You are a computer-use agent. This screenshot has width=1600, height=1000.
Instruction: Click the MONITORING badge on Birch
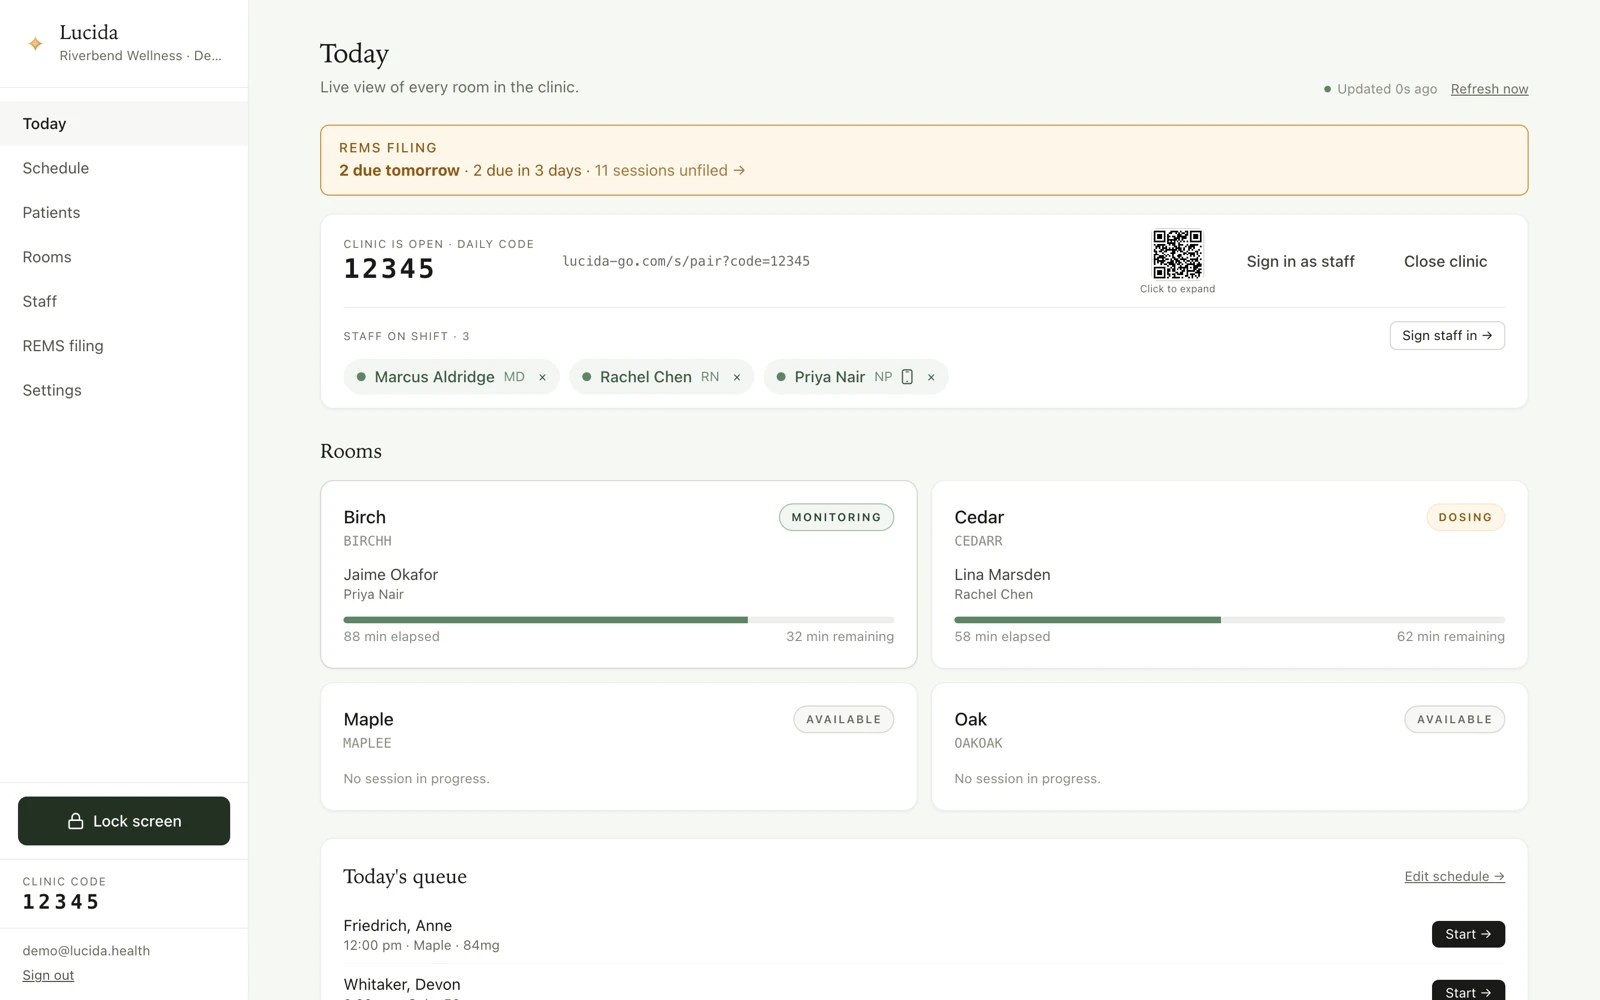(x=836, y=517)
